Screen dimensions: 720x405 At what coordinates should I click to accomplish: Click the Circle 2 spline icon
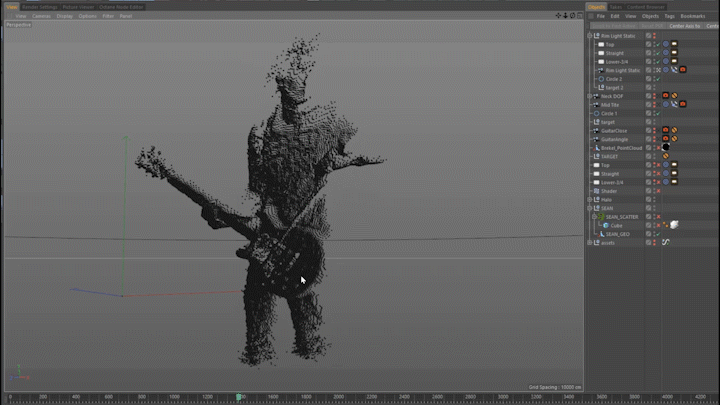[601, 79]
